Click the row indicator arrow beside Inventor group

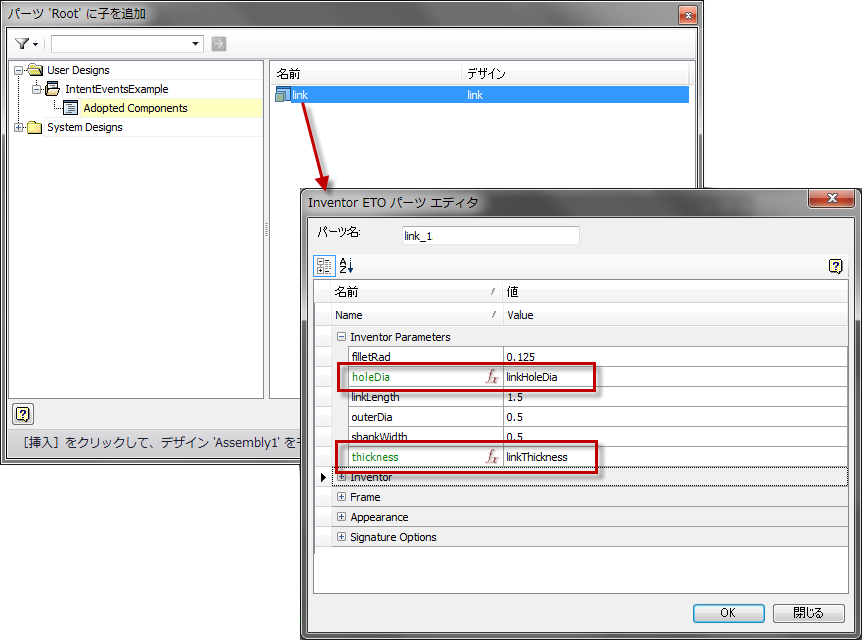click(323, 477)
